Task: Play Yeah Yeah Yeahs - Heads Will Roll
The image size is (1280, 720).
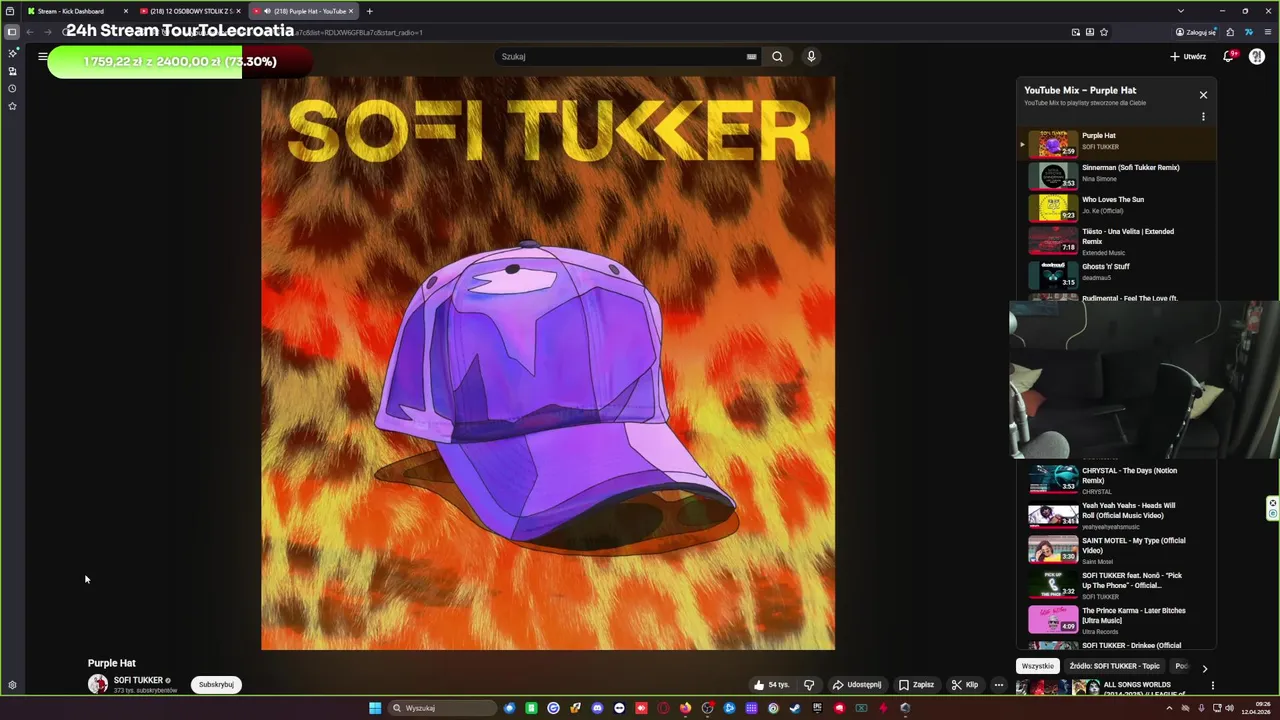Action: click(1118, 515)
